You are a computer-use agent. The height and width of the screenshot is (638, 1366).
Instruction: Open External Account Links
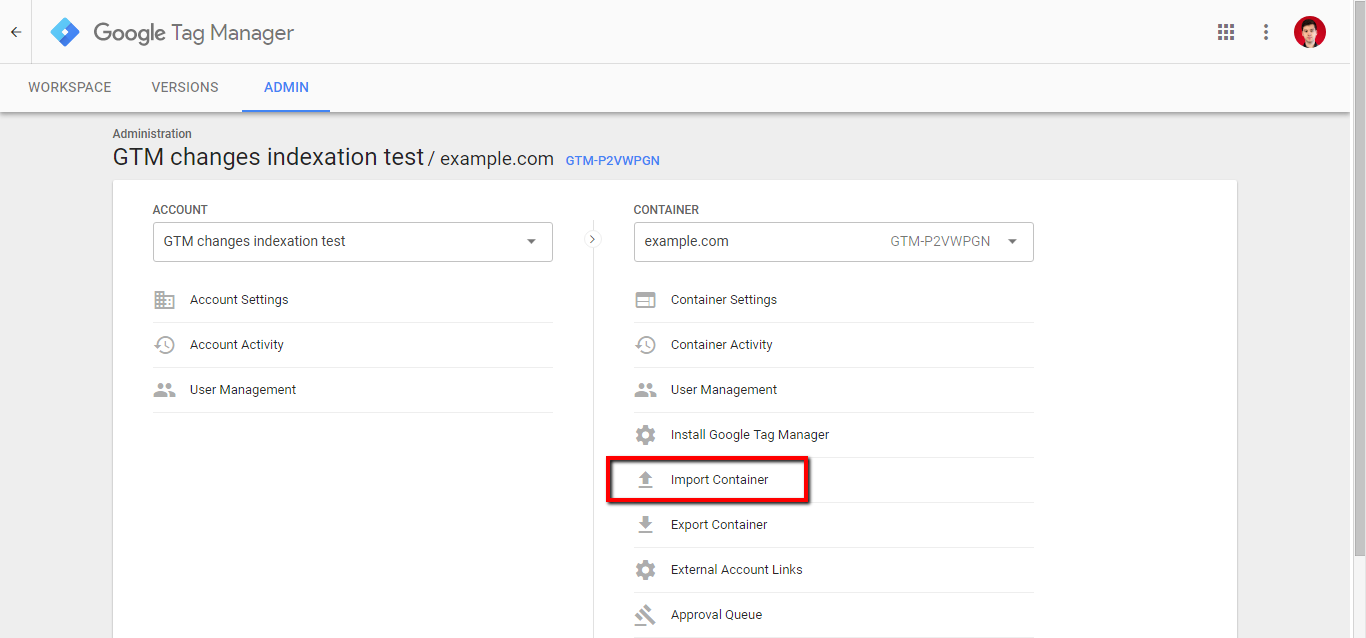pyautogui.click(x=736, y=570)
